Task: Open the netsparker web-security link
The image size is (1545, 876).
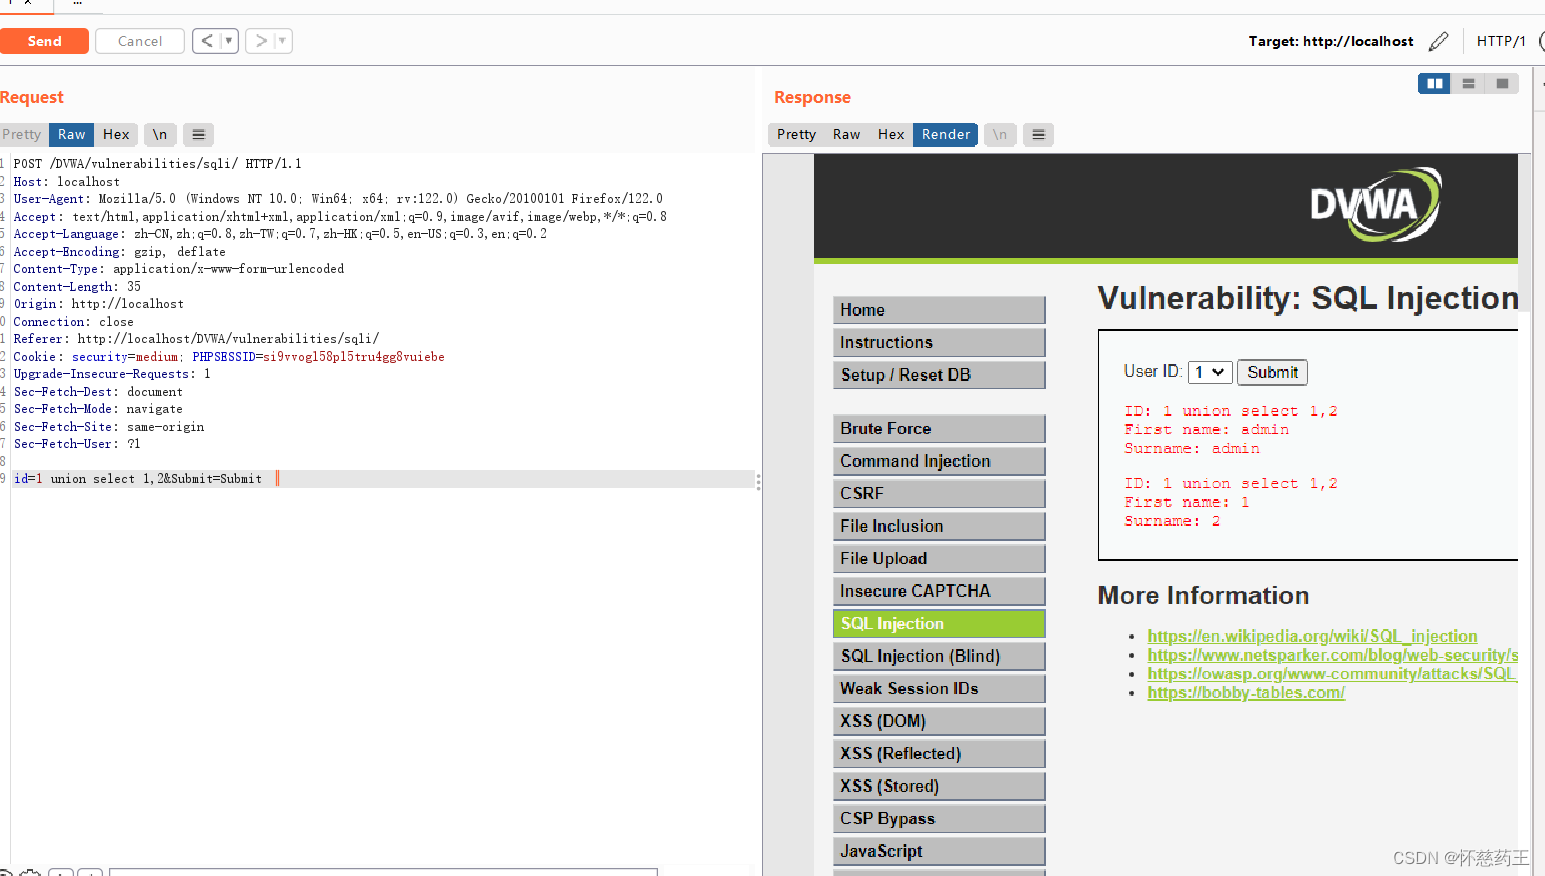Action: point(1332,655)
